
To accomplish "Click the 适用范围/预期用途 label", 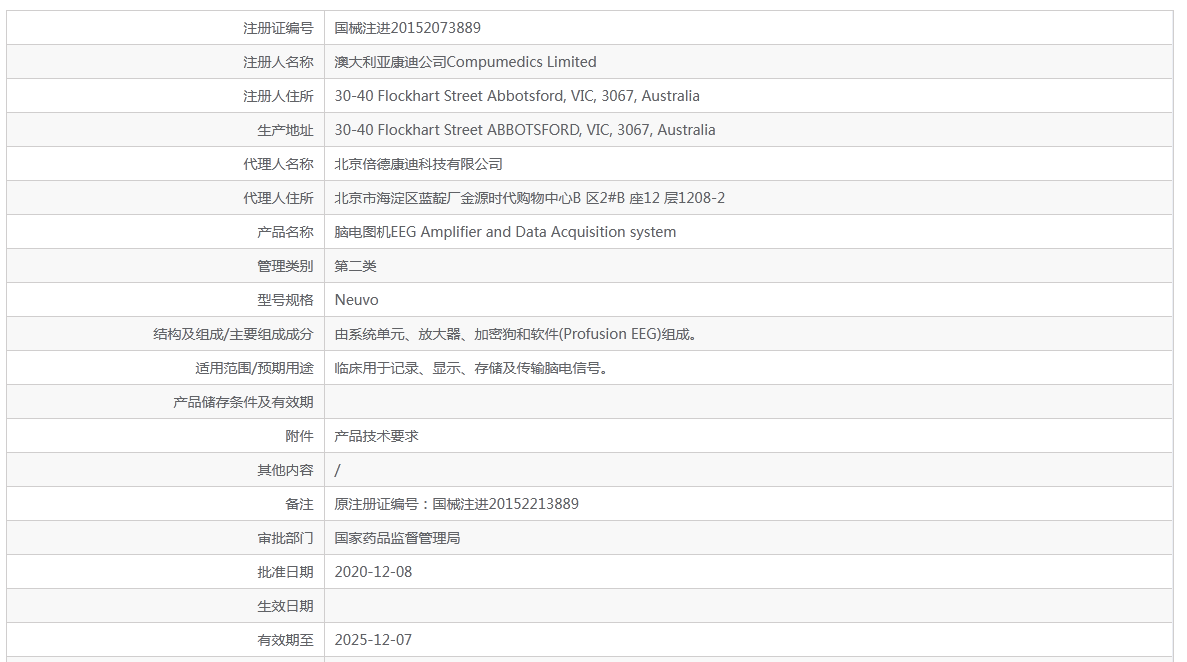I will pos(254,368).
